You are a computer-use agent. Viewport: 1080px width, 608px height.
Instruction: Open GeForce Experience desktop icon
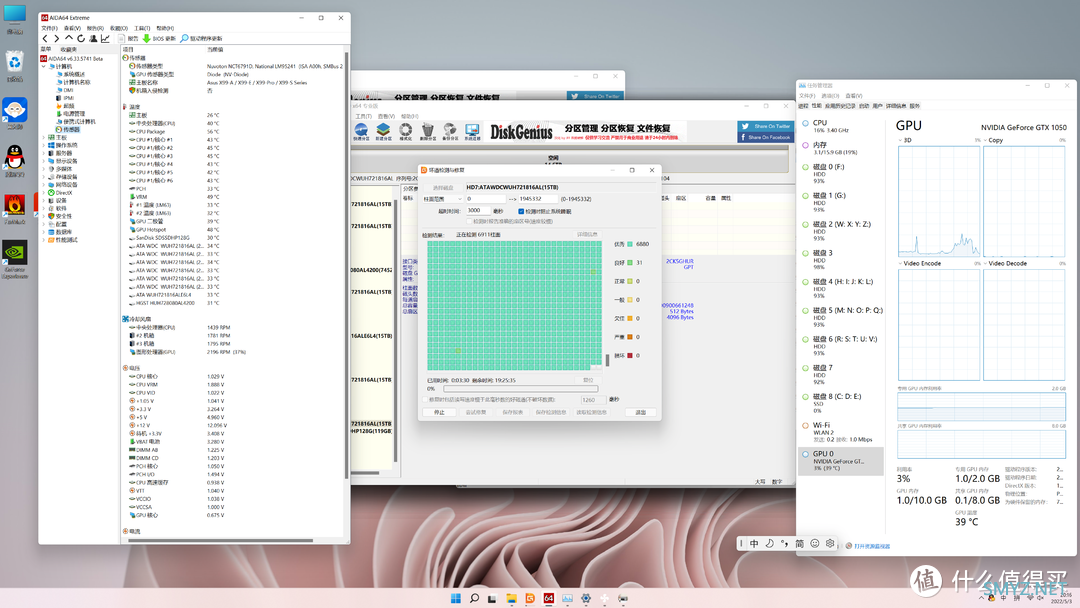[x=14, y=258]
